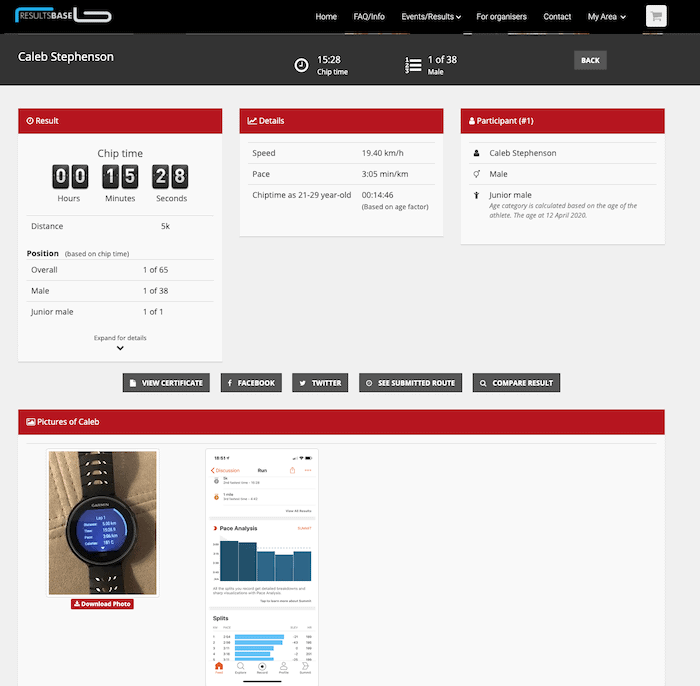Open the View Certificate button

pyautogui.click(x=166, y=383)
